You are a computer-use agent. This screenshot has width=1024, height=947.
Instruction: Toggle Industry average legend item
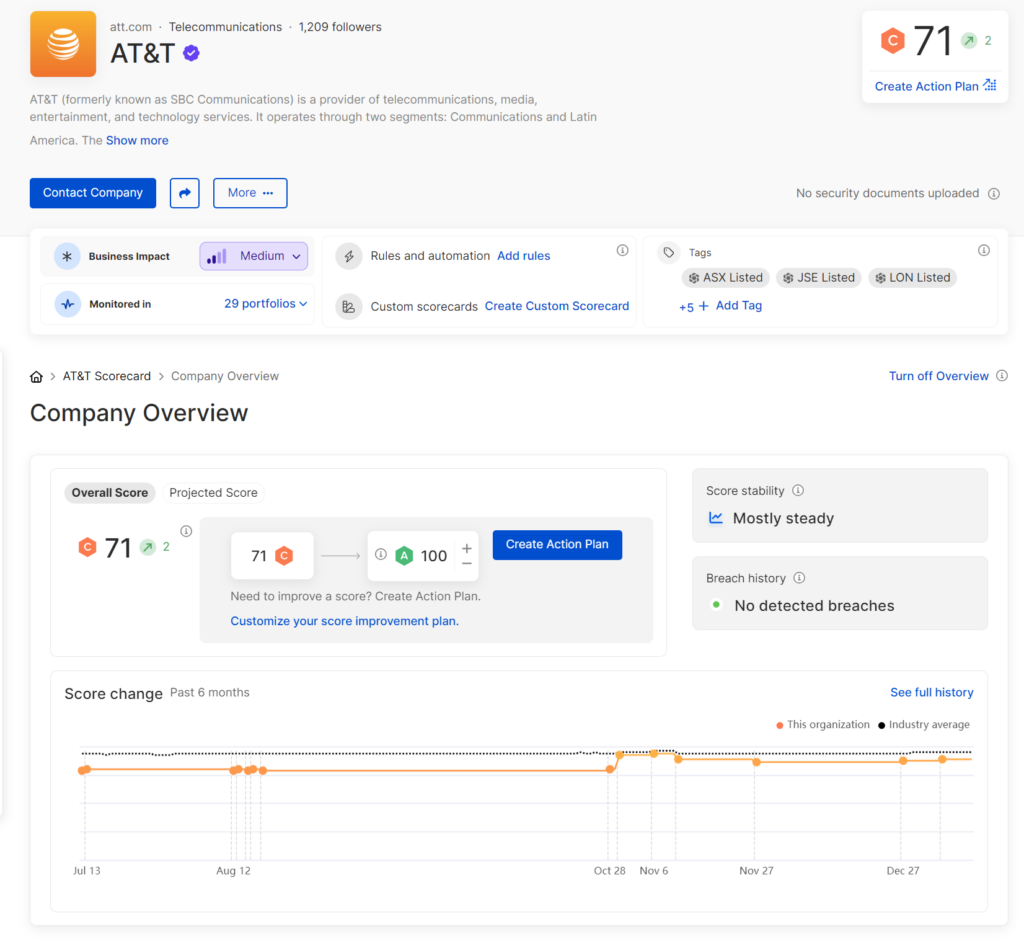(x=923, y=725)
